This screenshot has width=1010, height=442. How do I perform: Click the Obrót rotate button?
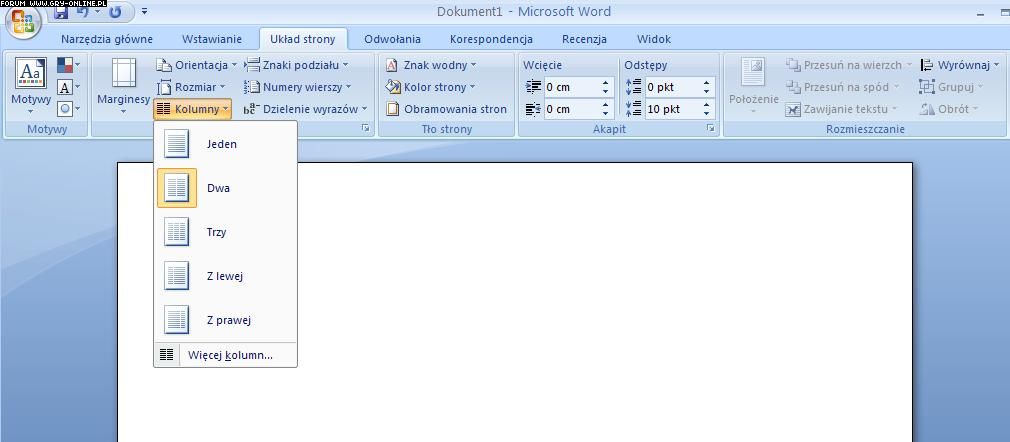point(949,109)
